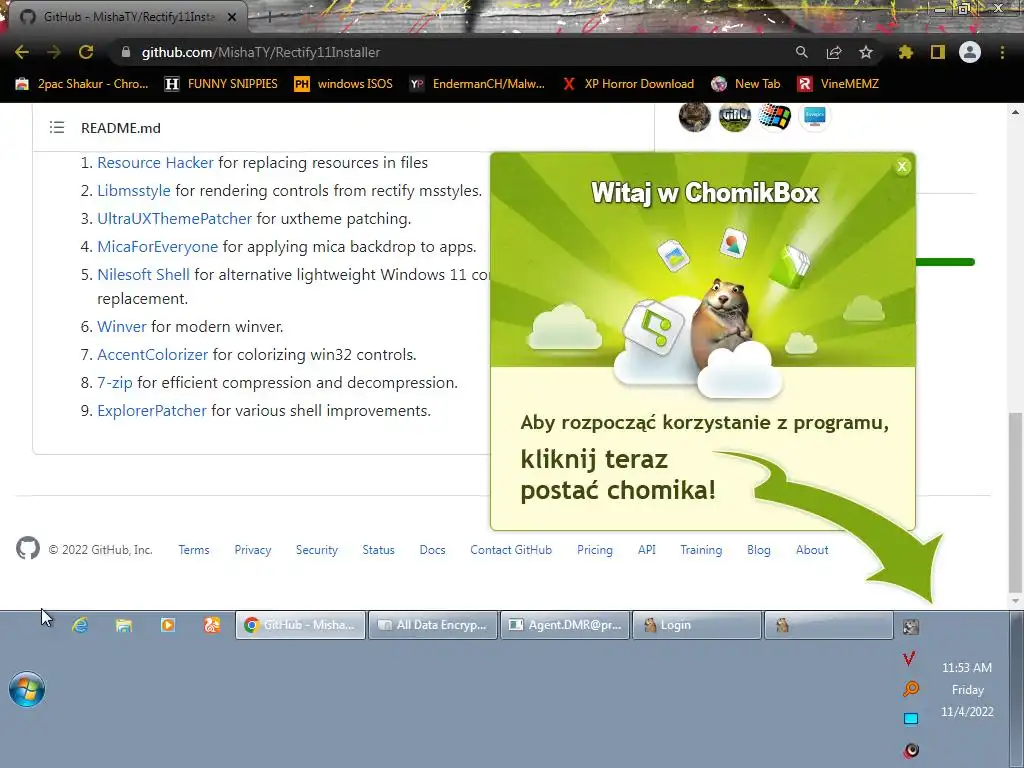Open MicaForEveryone link

point(157,247)
